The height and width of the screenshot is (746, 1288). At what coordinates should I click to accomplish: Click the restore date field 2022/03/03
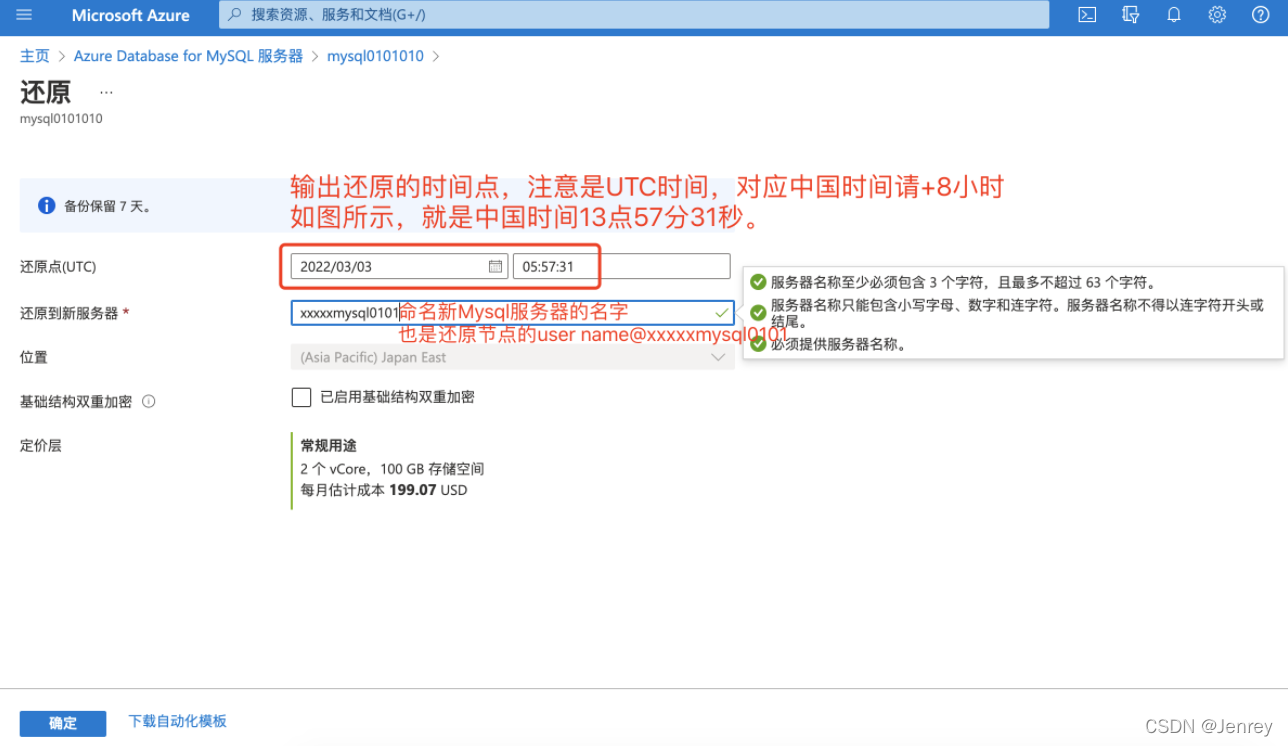coord(399,267)
